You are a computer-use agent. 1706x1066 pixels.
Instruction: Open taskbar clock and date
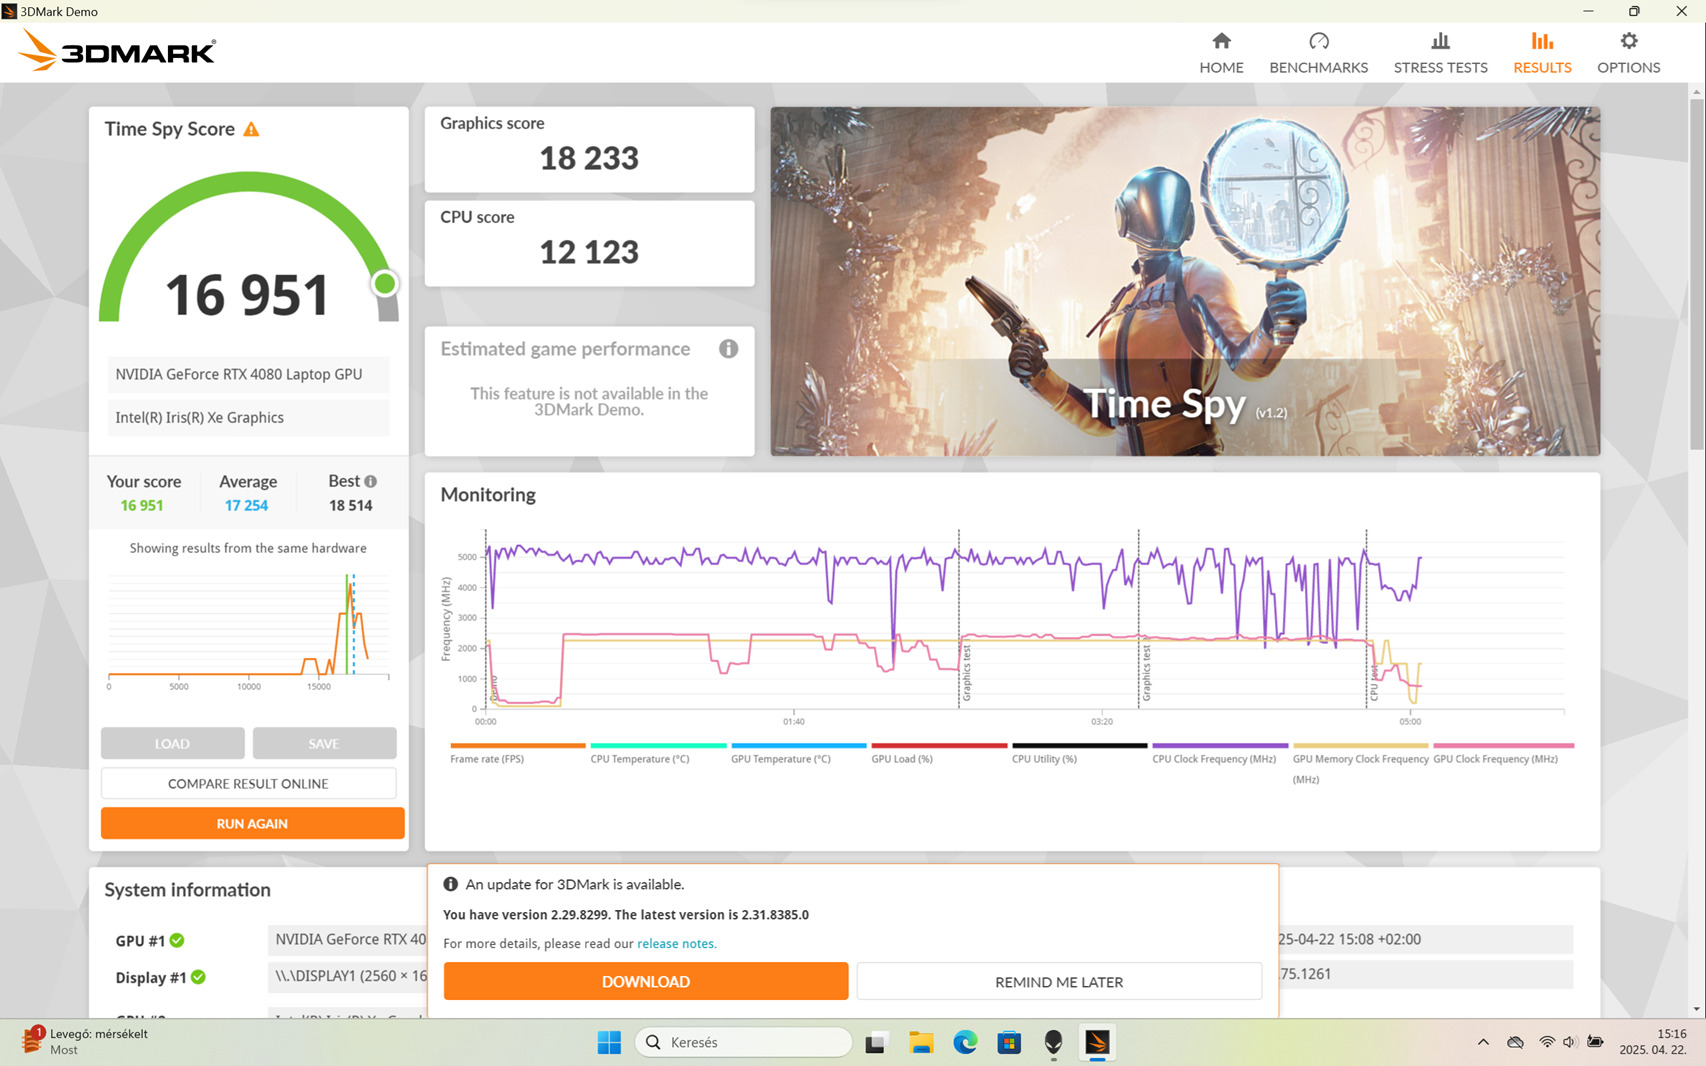coord(1653,1042)
